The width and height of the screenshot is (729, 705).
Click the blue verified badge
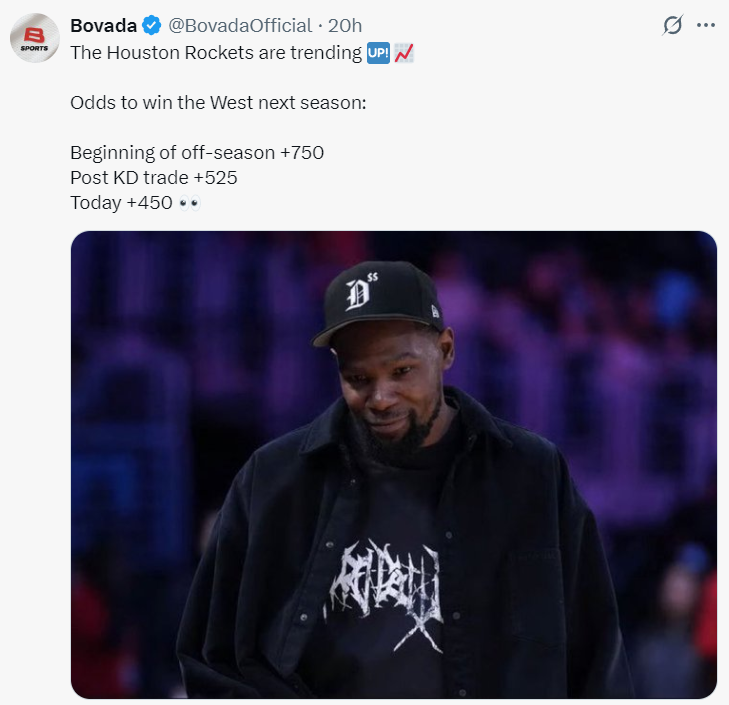coord(152,26)
